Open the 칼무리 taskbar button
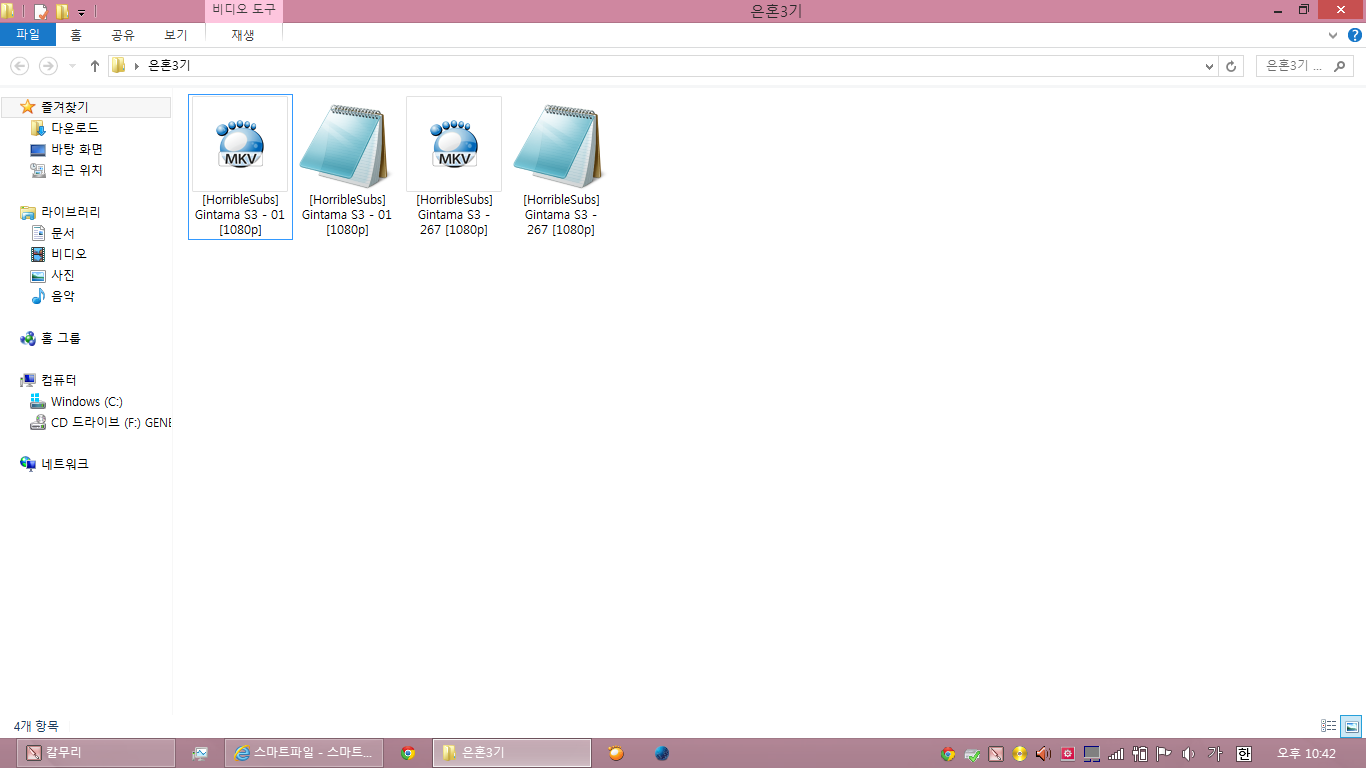The height and width of the screenshot is (768, 1366). [96, 753]
